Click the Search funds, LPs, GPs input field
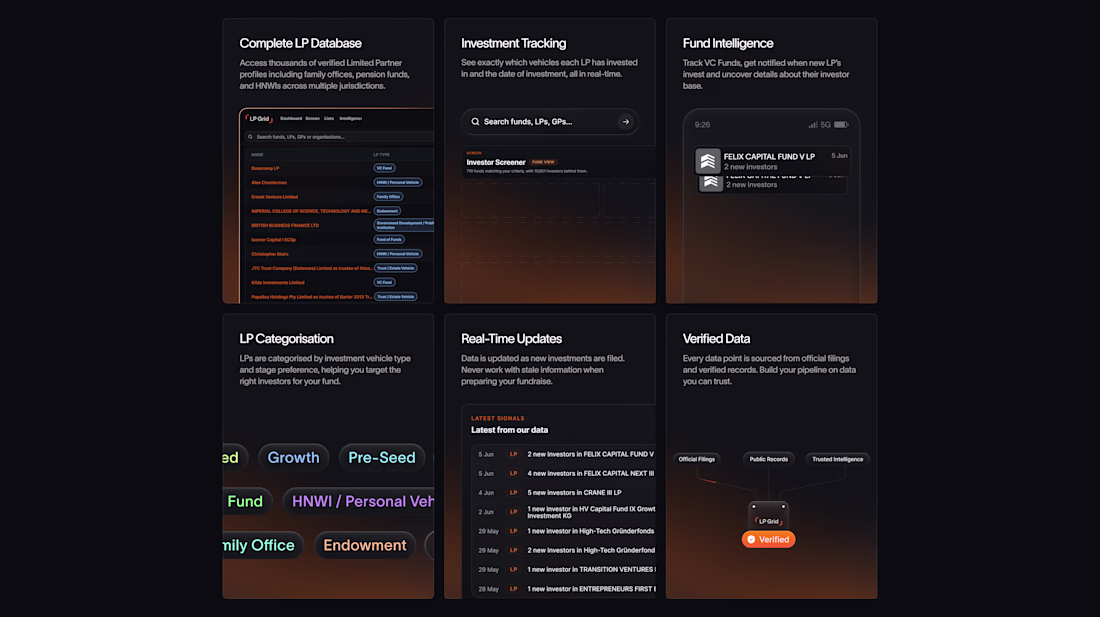Screen dimensions: 1100x617 tap(550, 121)
